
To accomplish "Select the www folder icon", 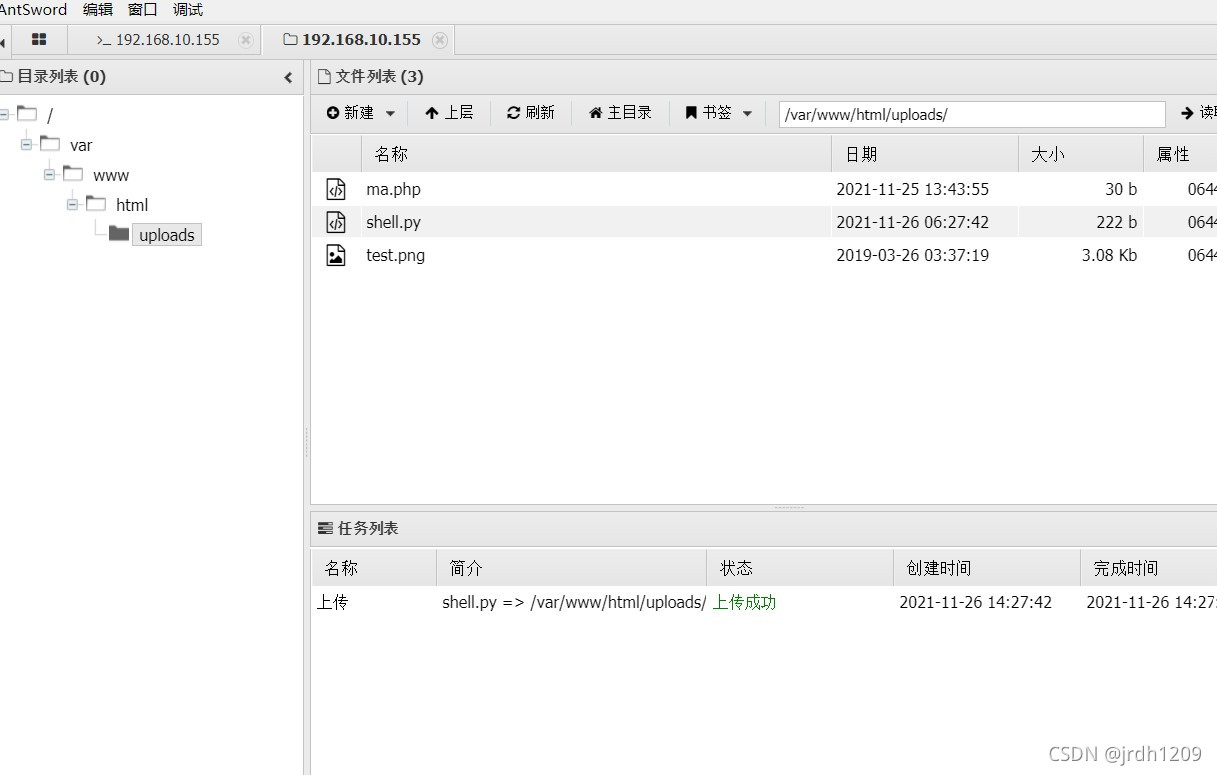I will point(73,174).
